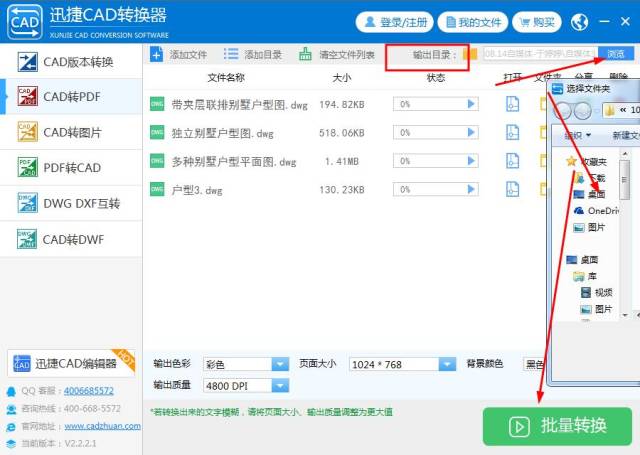Click progress bar of 户型3.dwg
The image size is (640, 455).
click(x=436, y=189)
